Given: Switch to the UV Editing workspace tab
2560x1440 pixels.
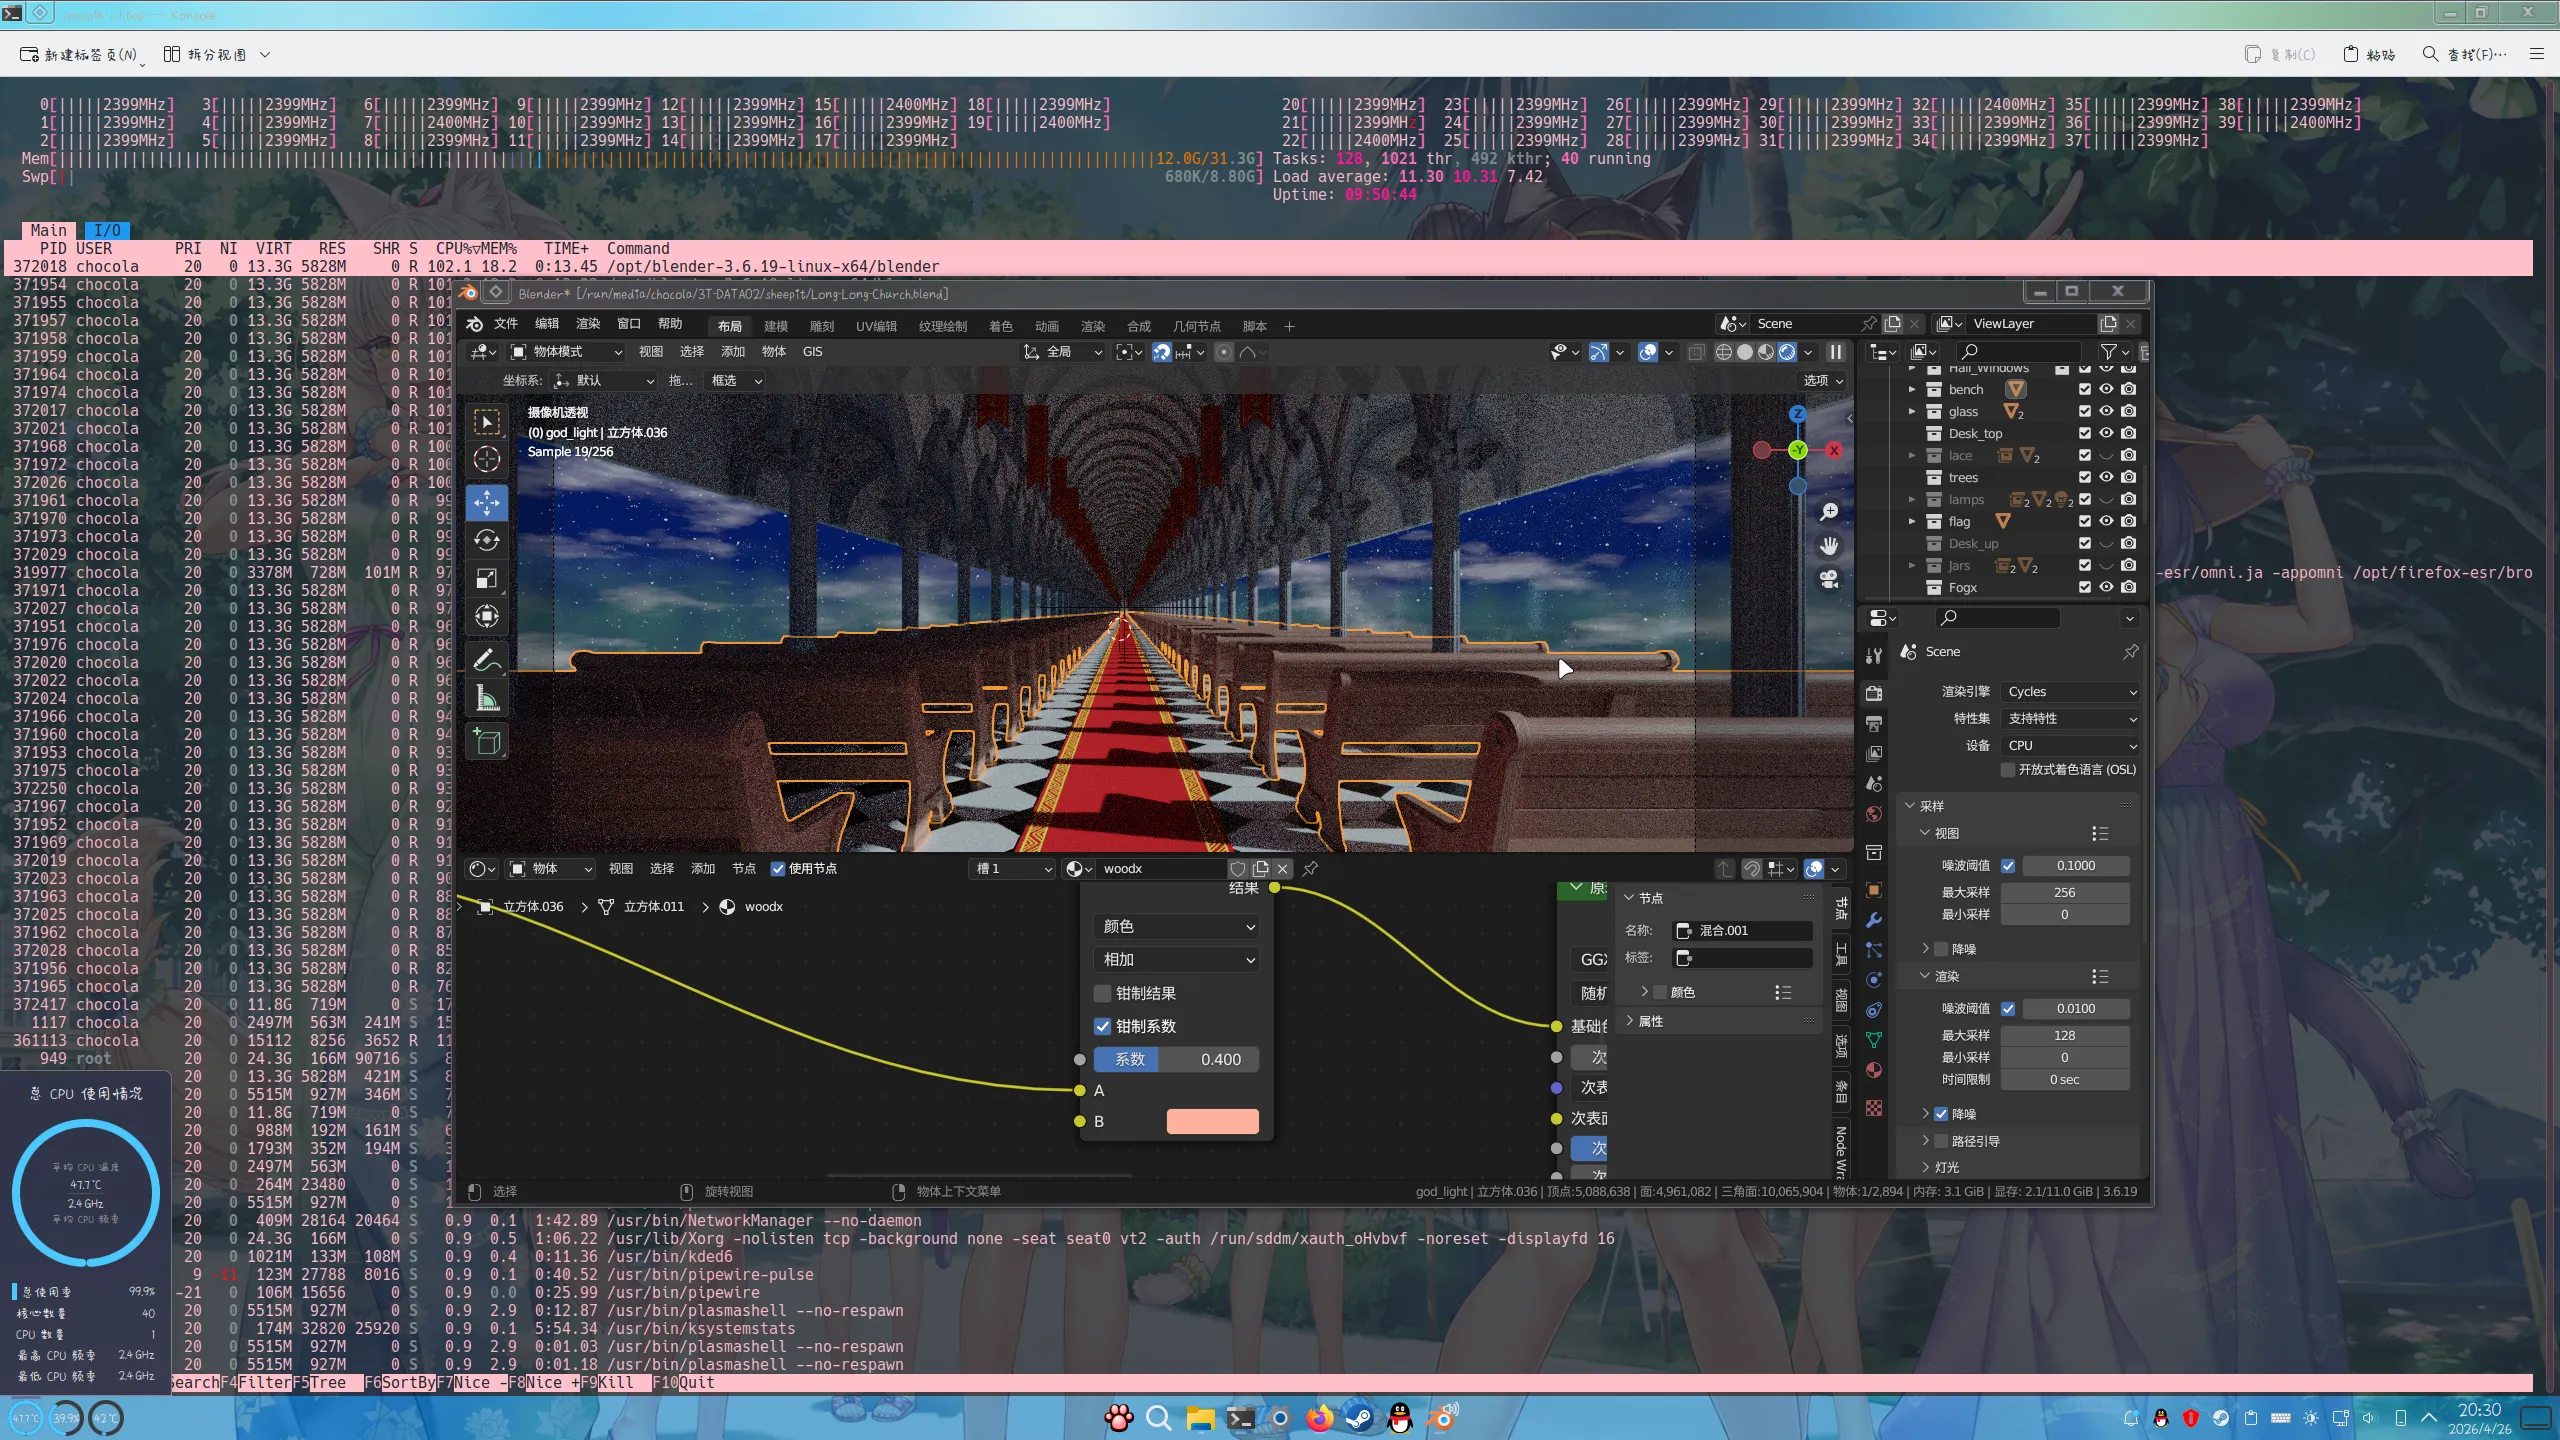Looking at the screenshot, I should pyautogui.click(x=876, y=326).
